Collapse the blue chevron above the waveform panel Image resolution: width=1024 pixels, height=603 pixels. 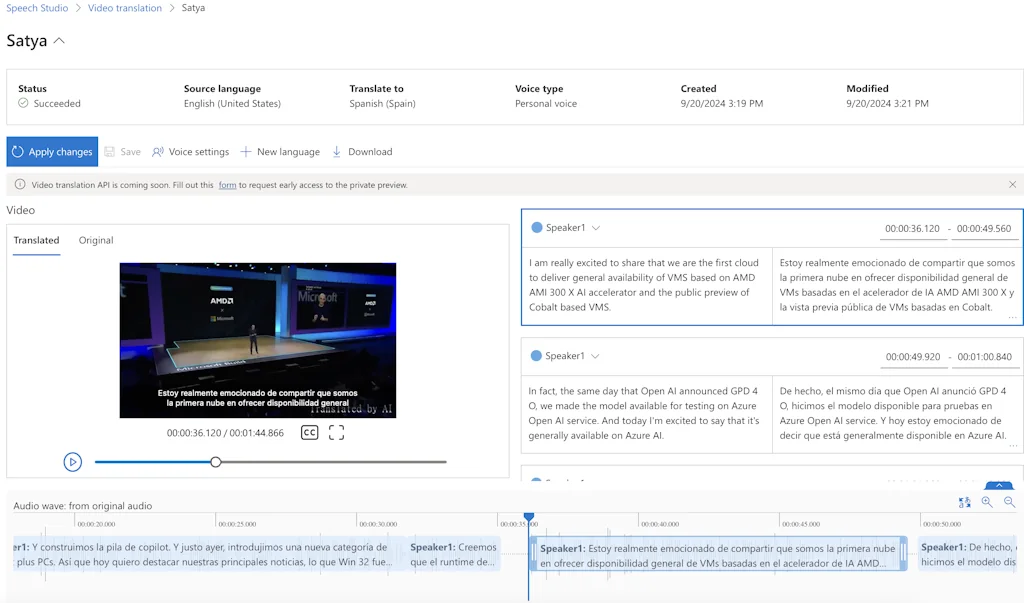coord(998,484)
